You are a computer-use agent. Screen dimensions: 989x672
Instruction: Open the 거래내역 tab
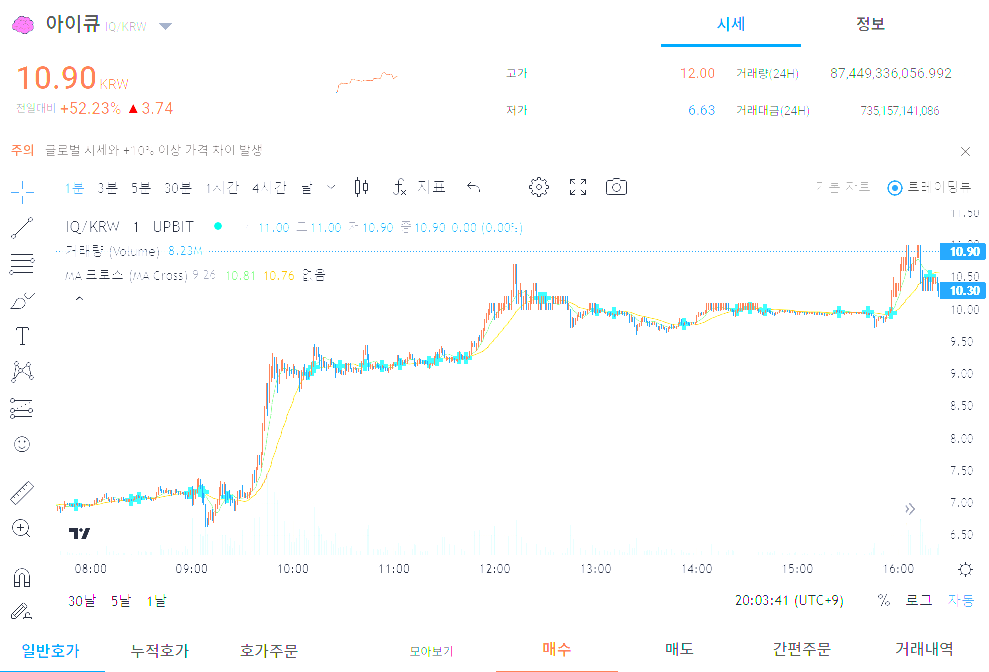tap(924, 649)
